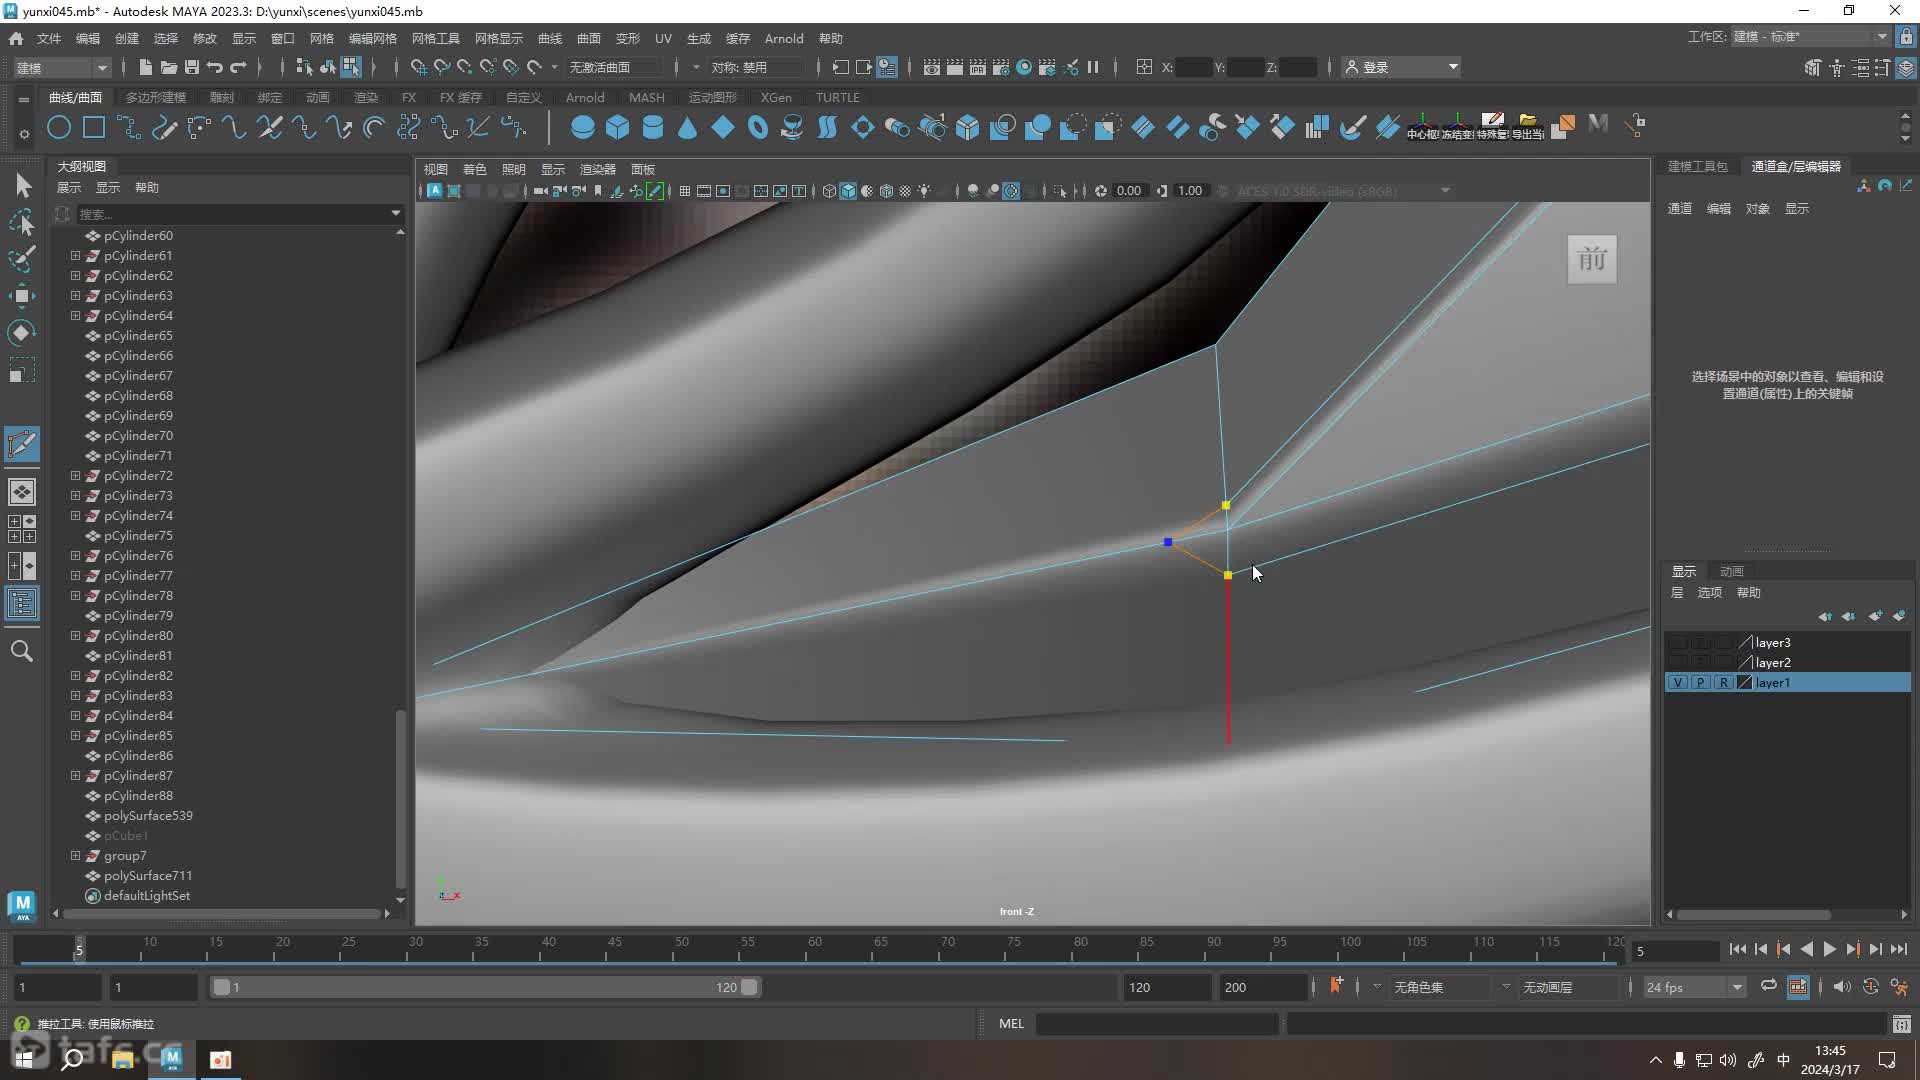This screenshot has width=1920, height=1080.
Task: Create a NURBS torus from the shelf
Action: pyautogui.click(x=757, y=127)
